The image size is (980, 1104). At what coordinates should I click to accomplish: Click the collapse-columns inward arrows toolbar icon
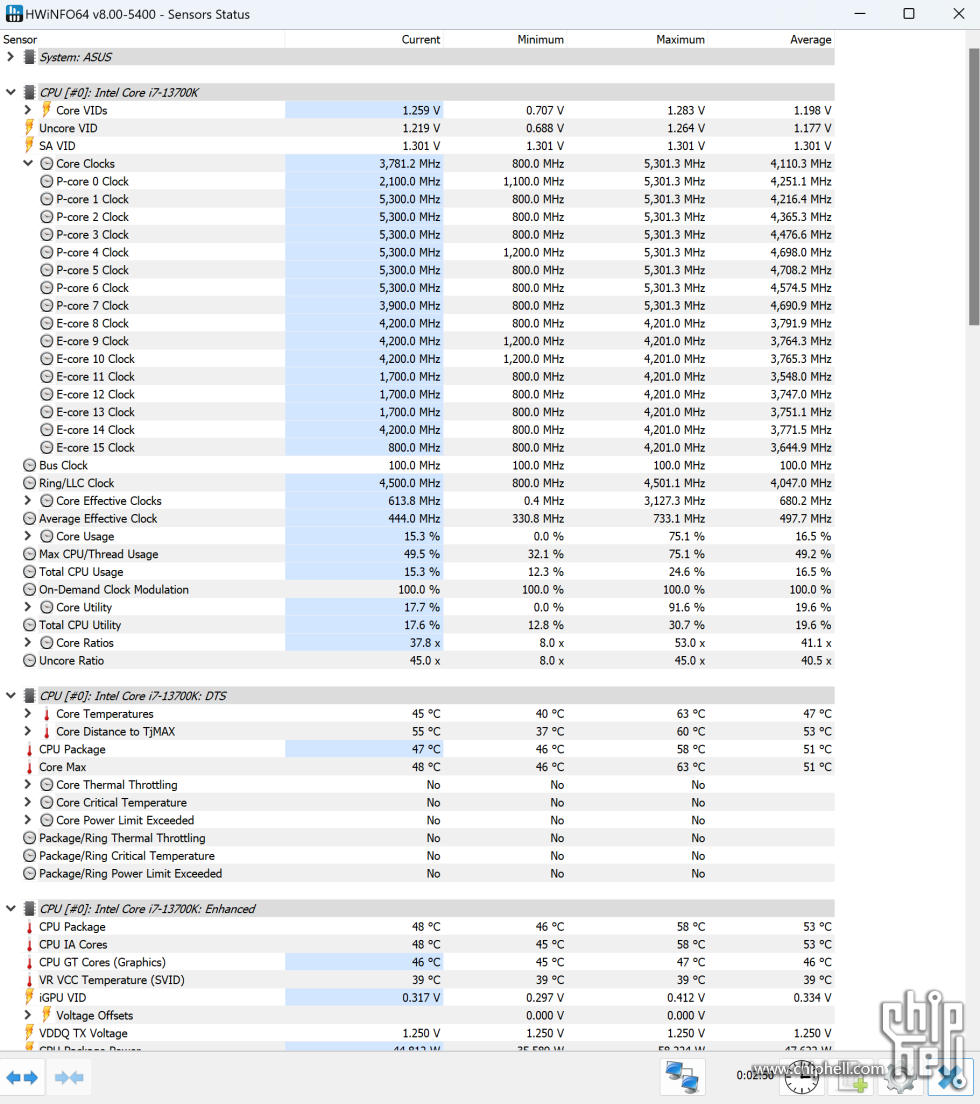[69, 1077]
